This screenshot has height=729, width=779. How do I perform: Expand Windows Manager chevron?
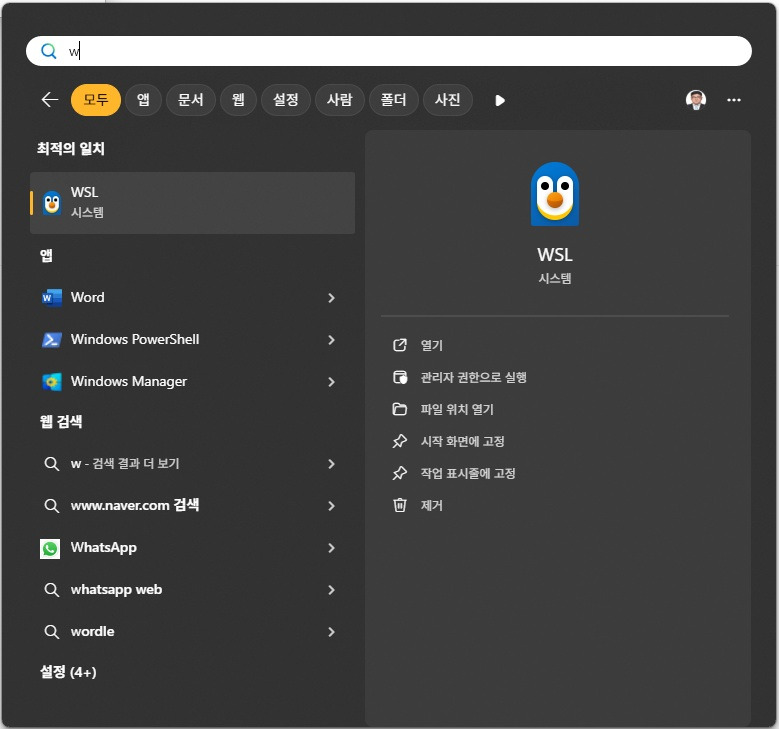pos(331,382)
